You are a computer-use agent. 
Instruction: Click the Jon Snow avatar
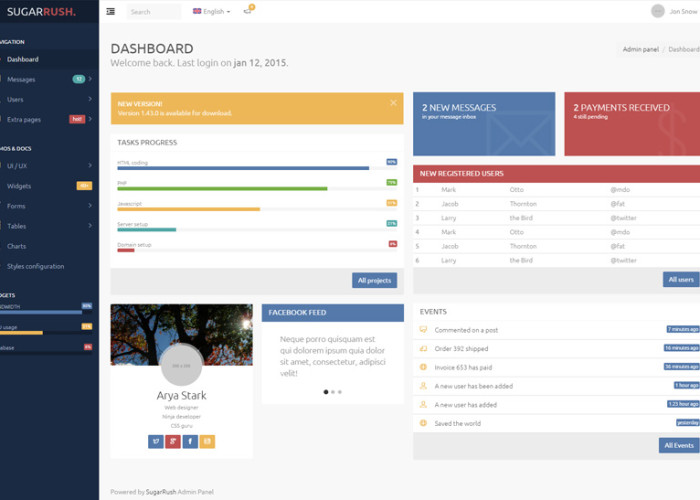coord(658,11)
